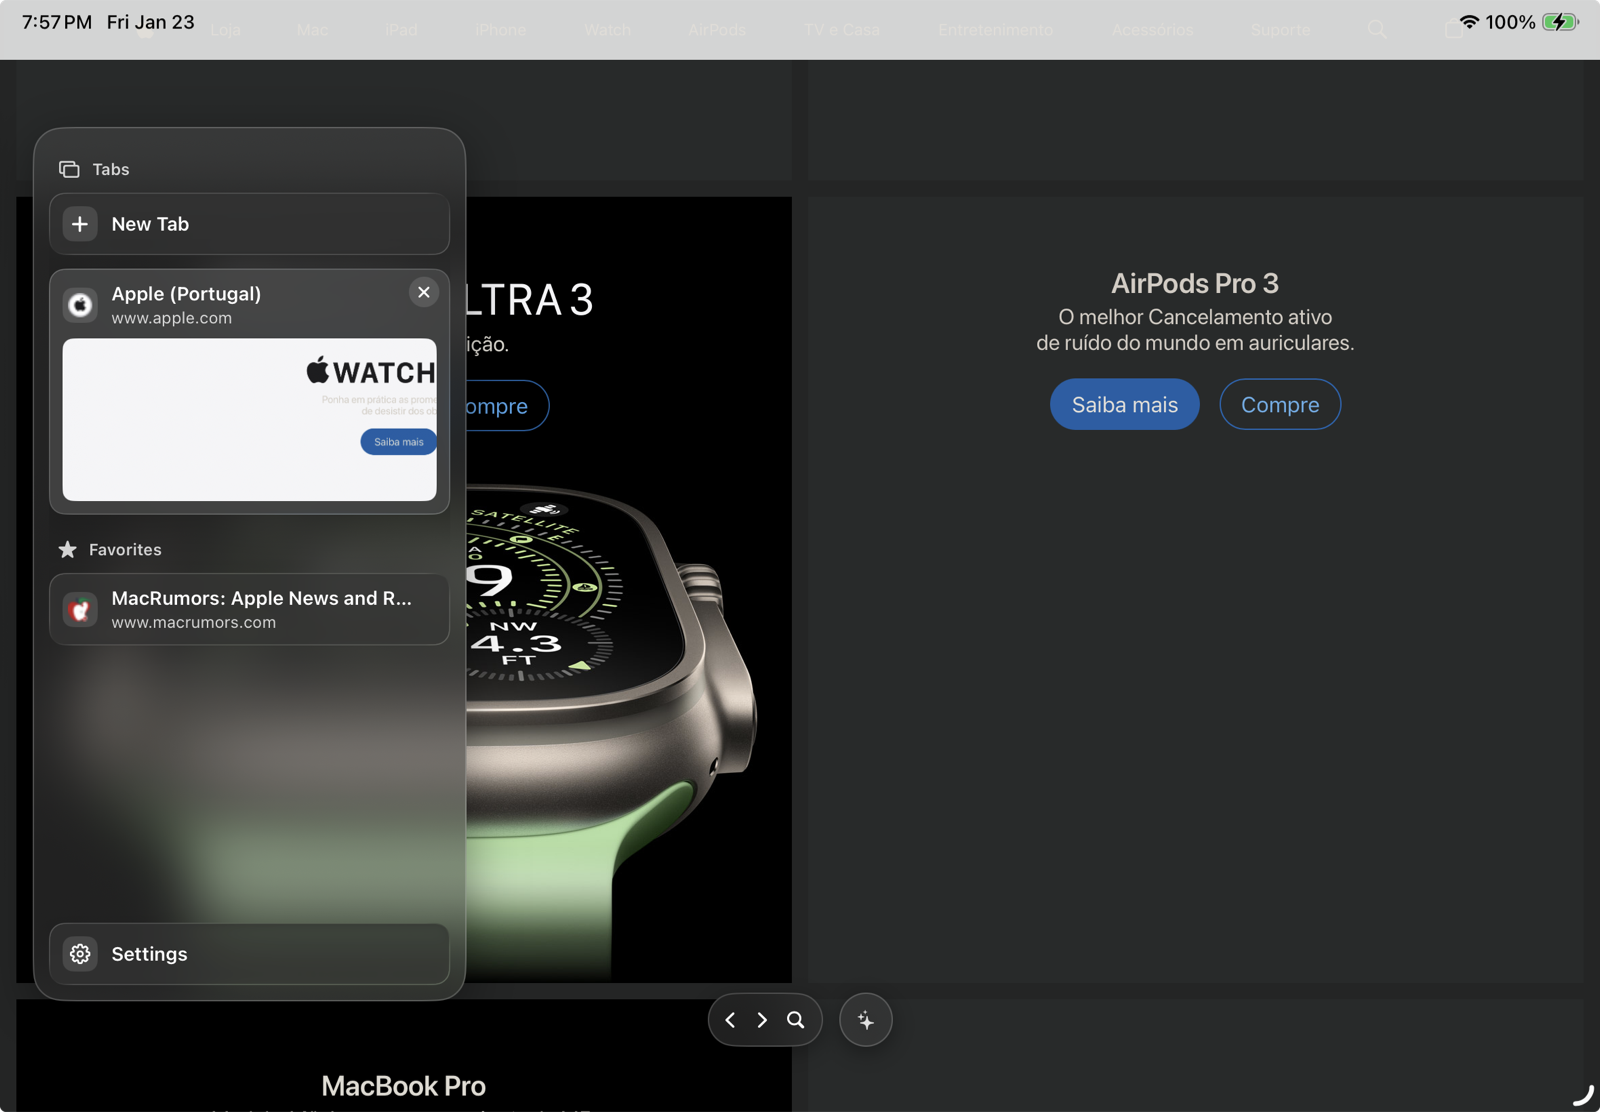
Task: Open MacRumors favorite bookmark
Action: [249, 609]
